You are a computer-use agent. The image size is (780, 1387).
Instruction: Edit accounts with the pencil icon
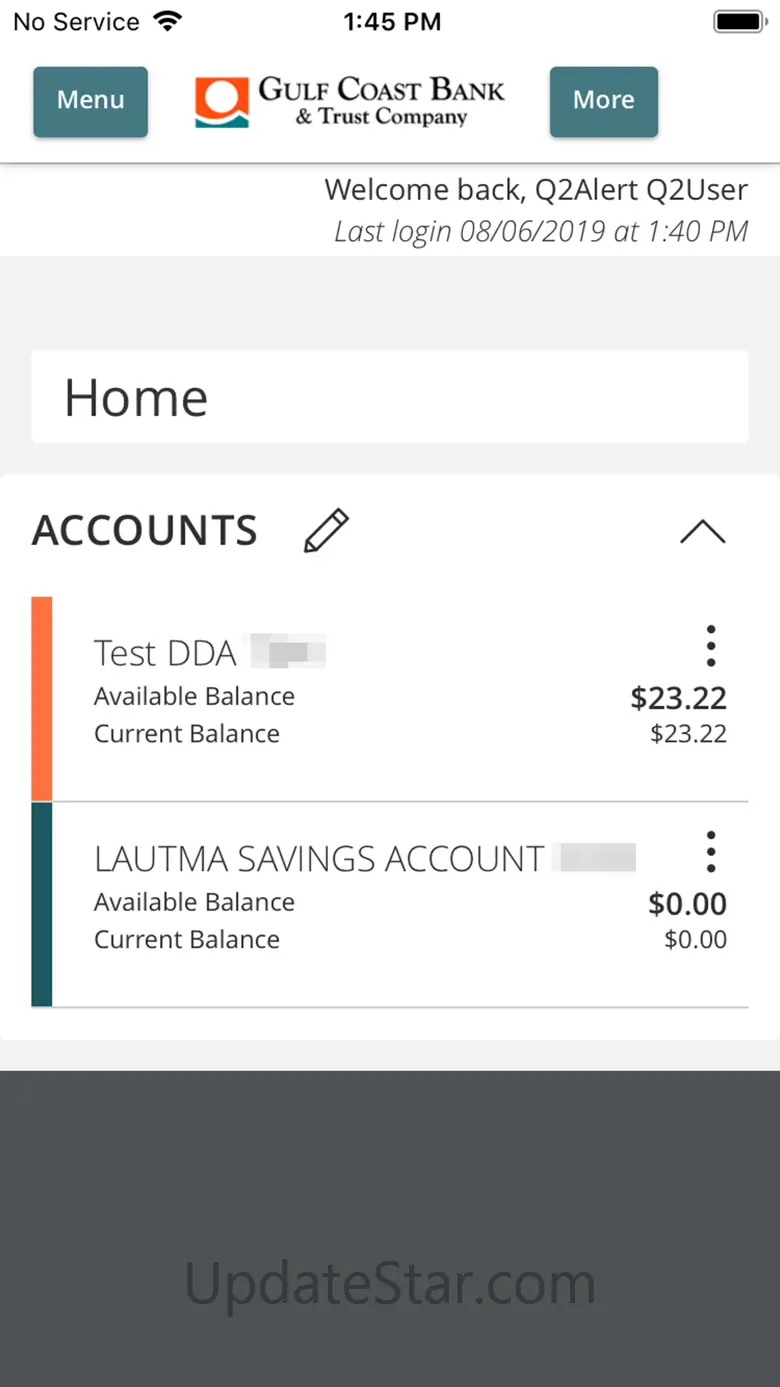click(326, 530)
